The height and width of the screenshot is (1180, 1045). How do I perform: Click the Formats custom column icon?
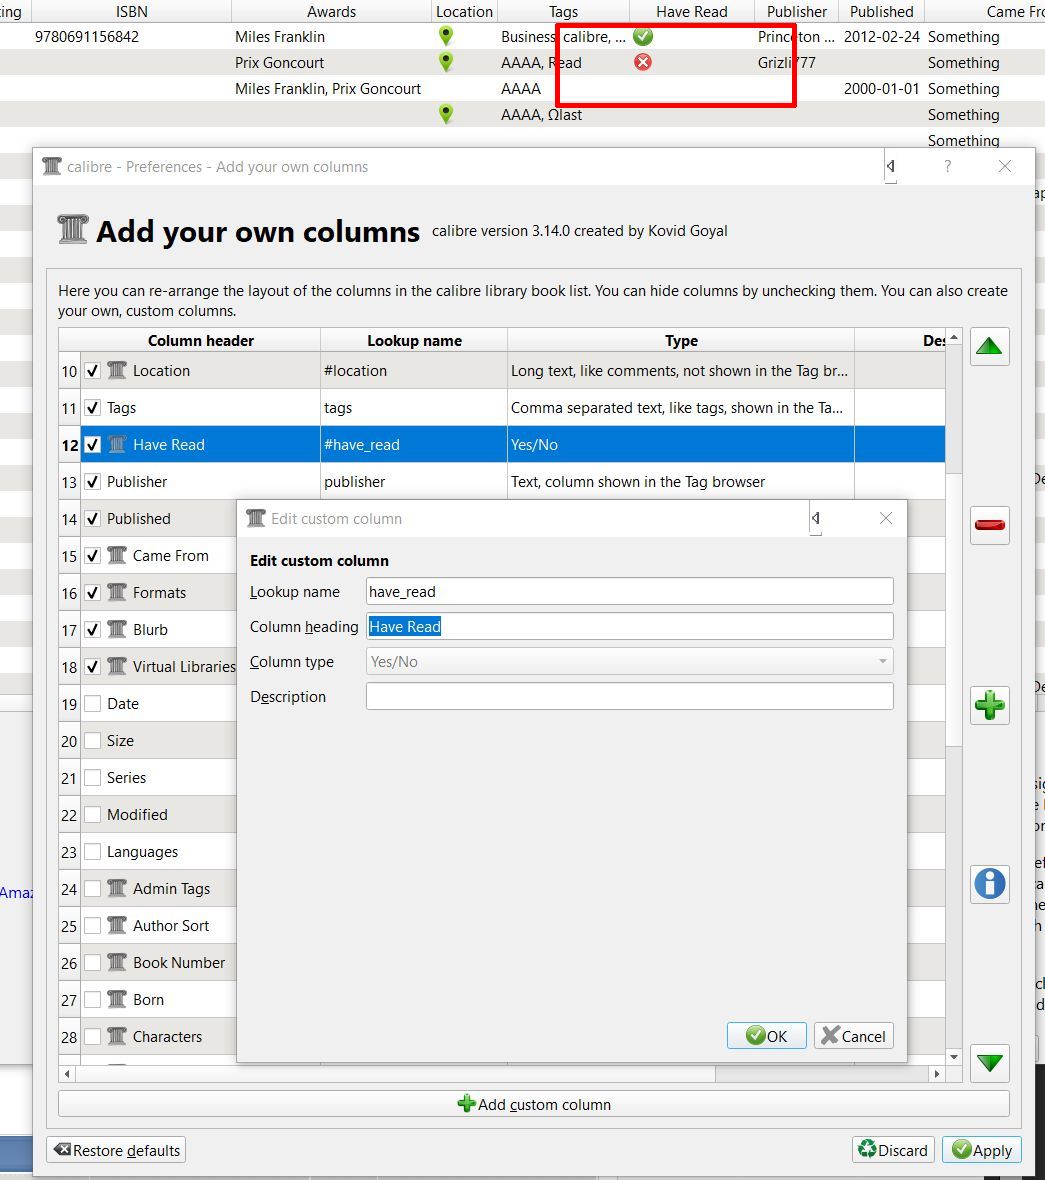pyautogui.click(x=117, y=592)
